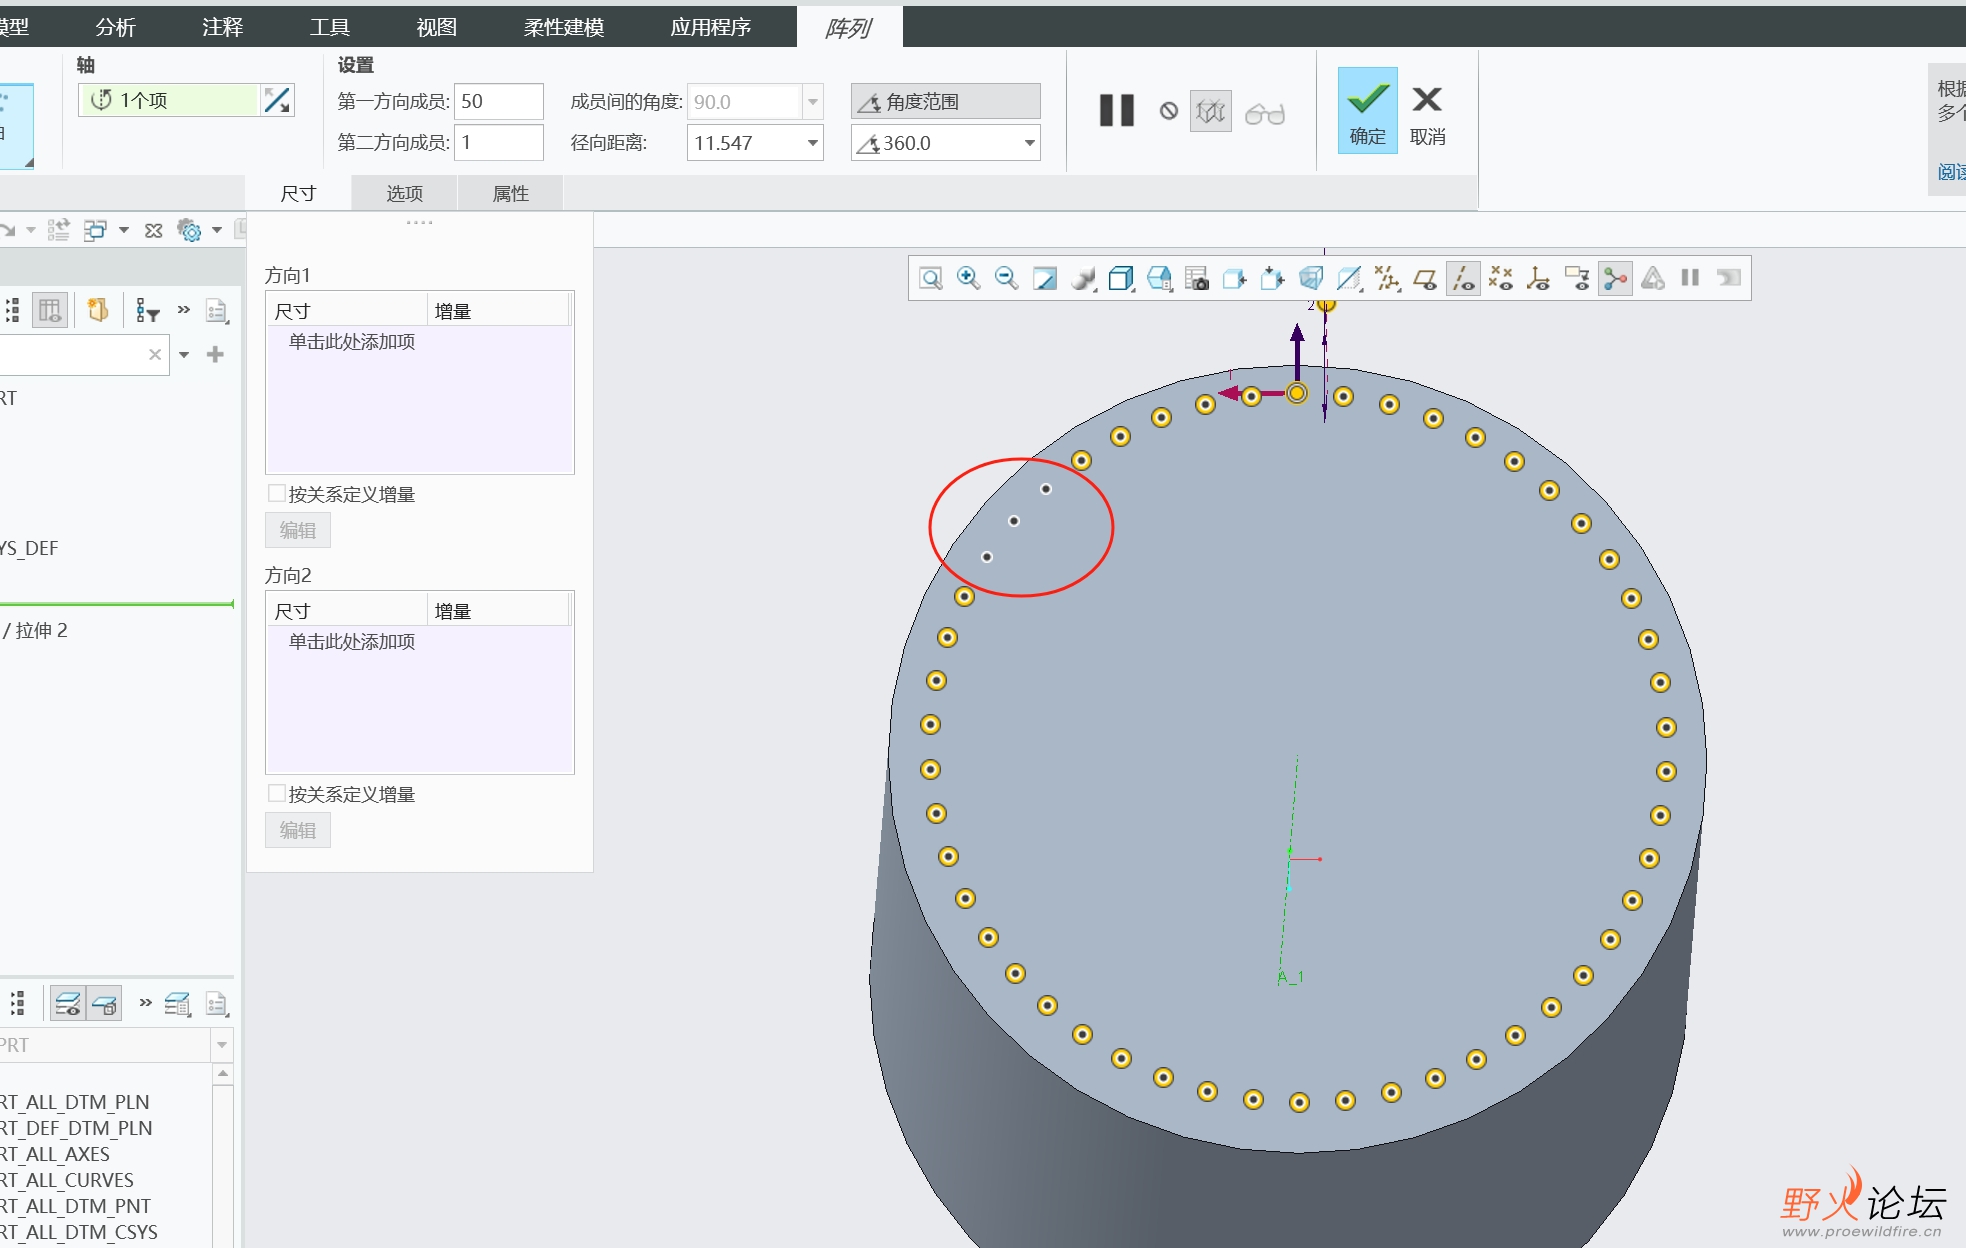
Task: Click the 第一方向成员 field showing 50
Action: 498,101
